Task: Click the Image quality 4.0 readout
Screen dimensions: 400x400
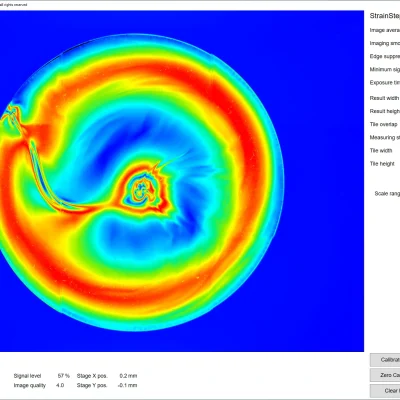Action: click(39, 385)
